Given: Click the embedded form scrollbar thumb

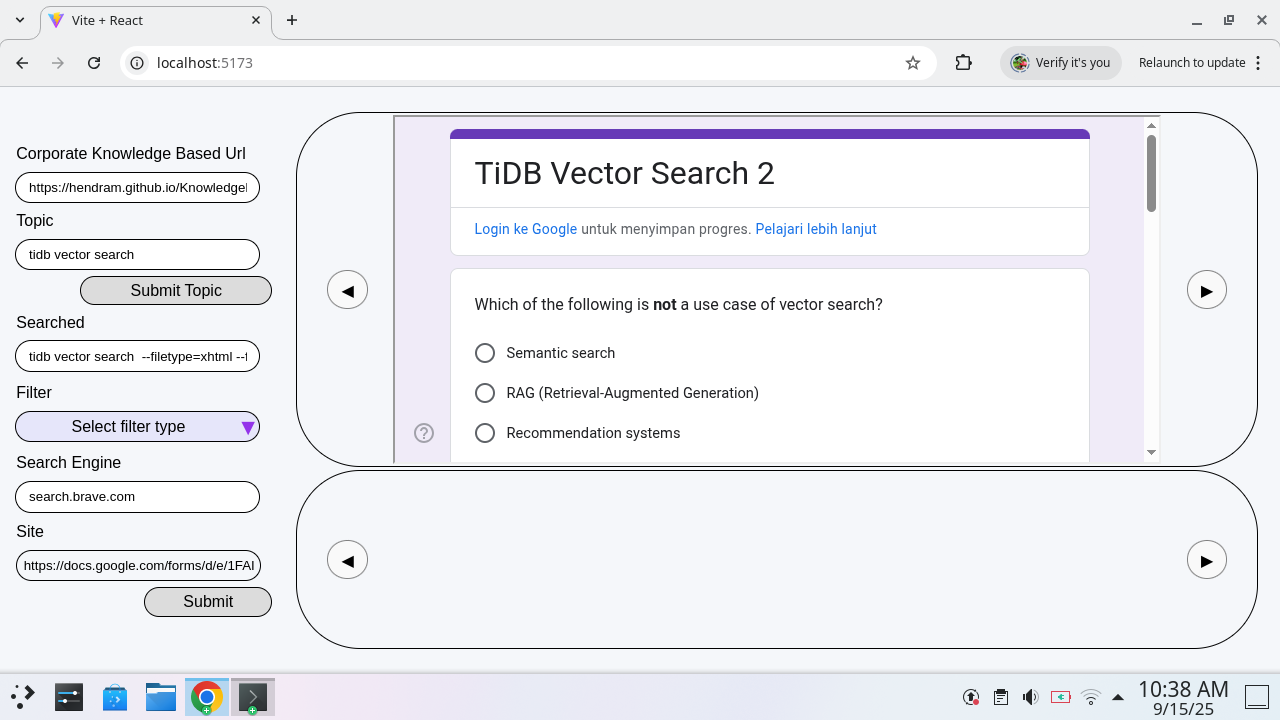Looking at the screenshot, I should point(1151,173).
